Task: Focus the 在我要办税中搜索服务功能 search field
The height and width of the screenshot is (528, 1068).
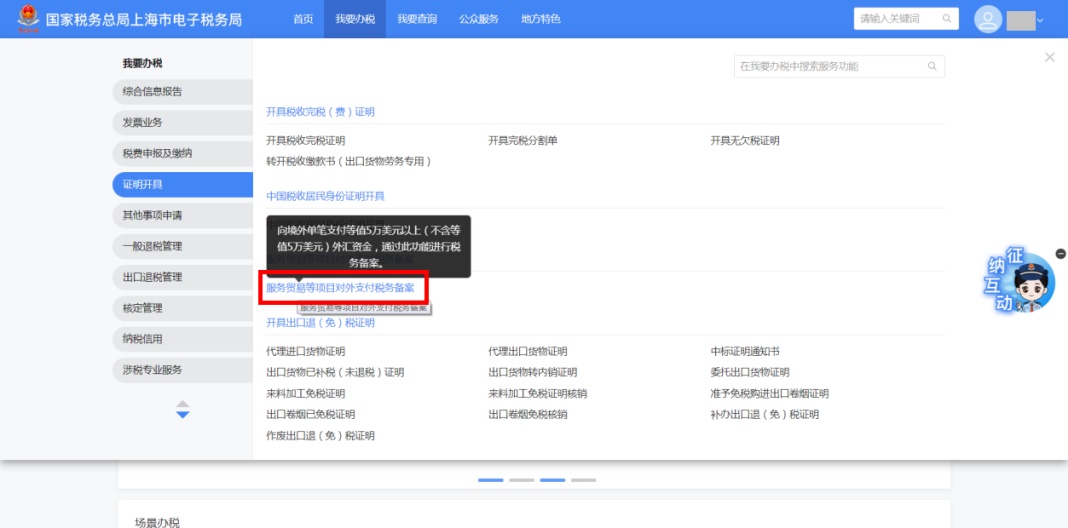Action: 830,67
